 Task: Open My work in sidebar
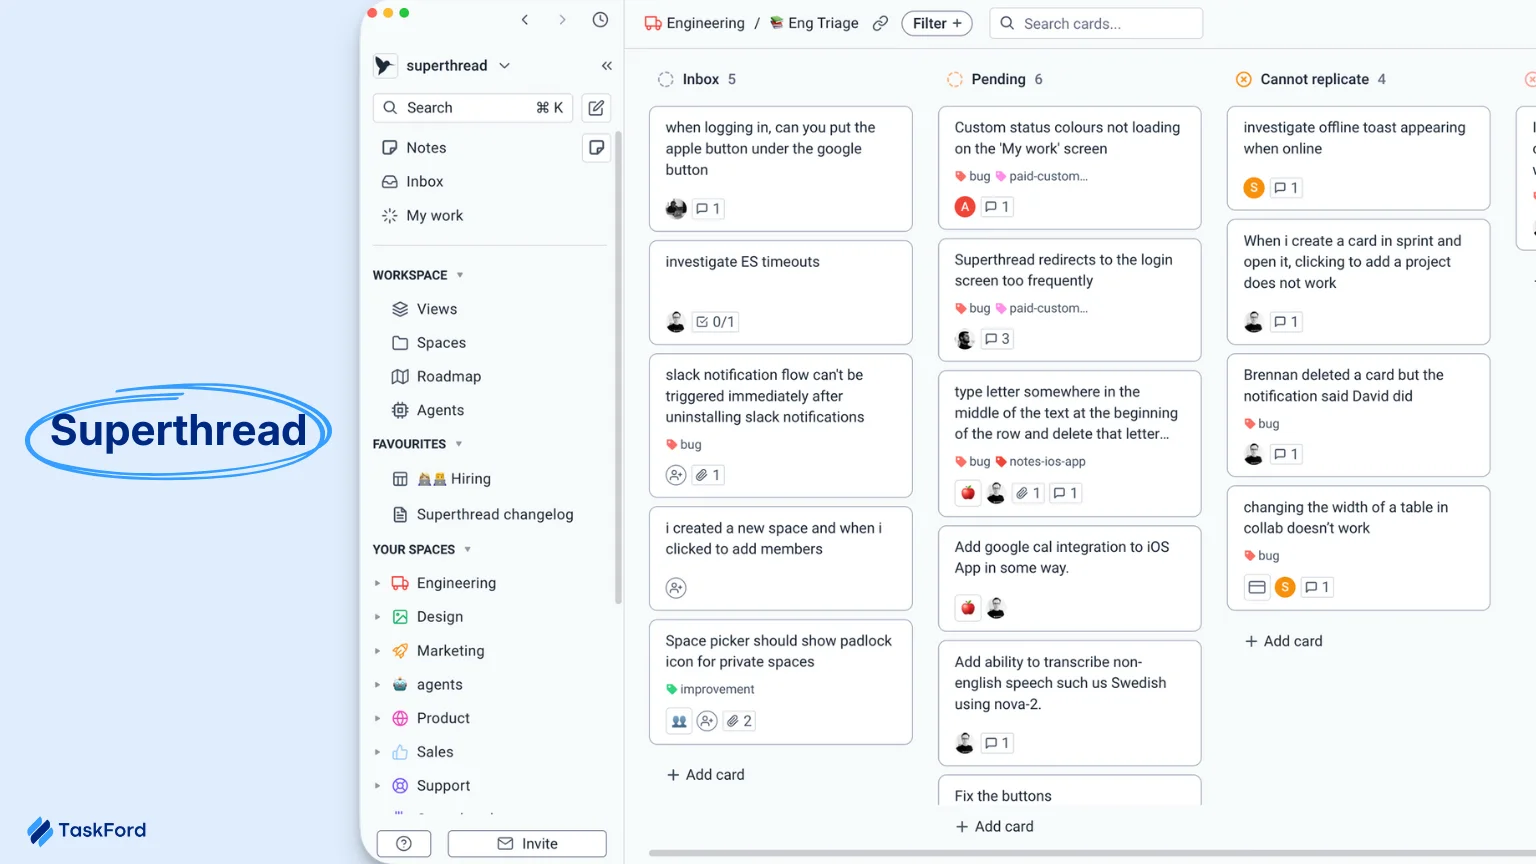pyautogui.click(x=434, y=216)
